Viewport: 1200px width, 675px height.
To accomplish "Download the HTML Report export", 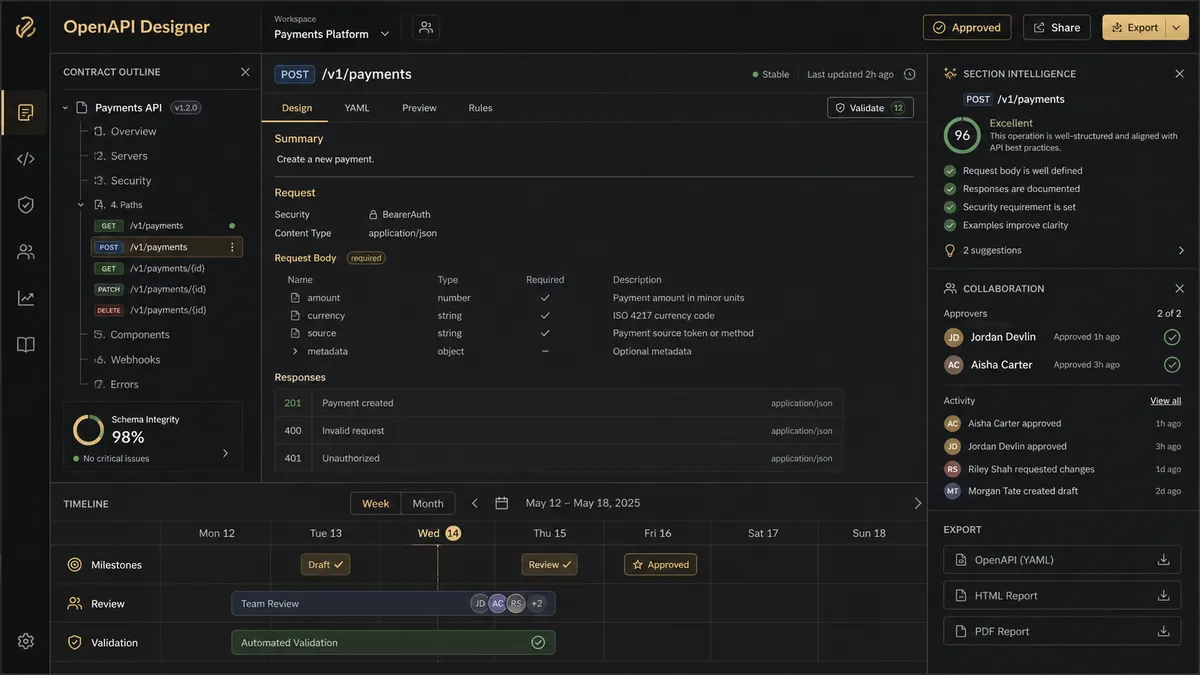I will tap(1163, 595).
